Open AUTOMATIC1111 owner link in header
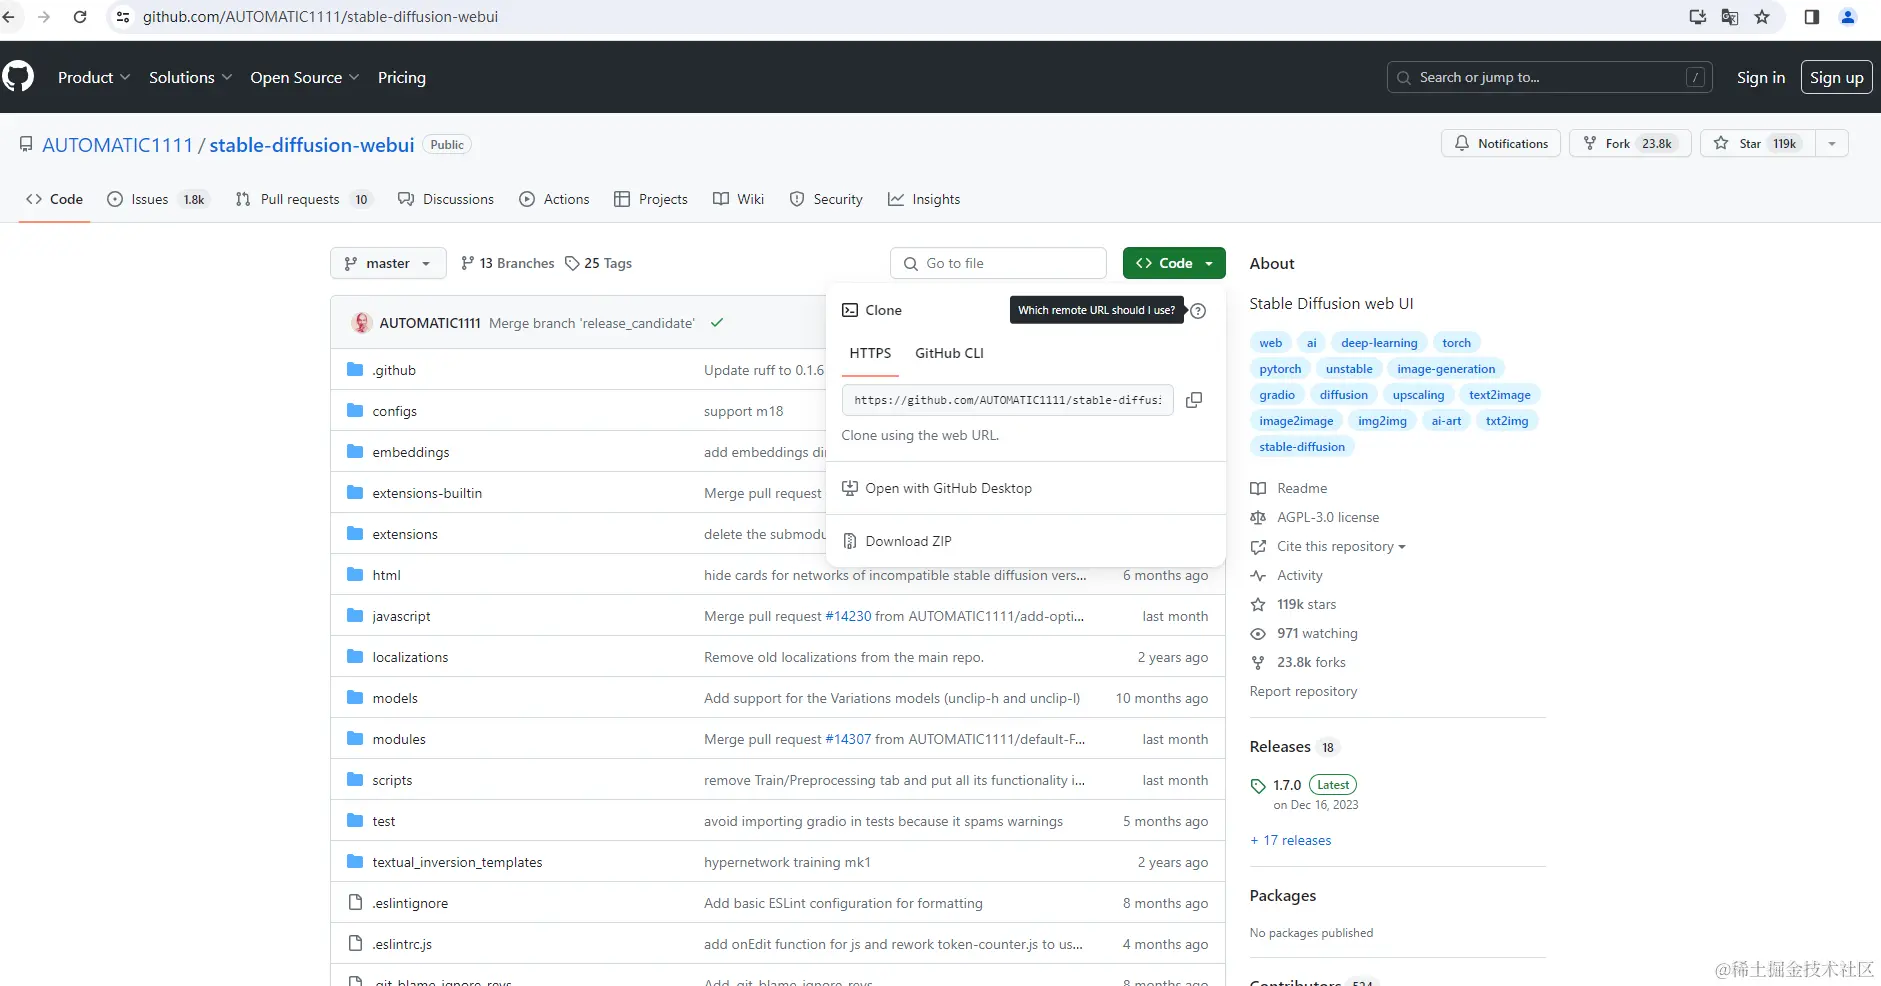 117,145
